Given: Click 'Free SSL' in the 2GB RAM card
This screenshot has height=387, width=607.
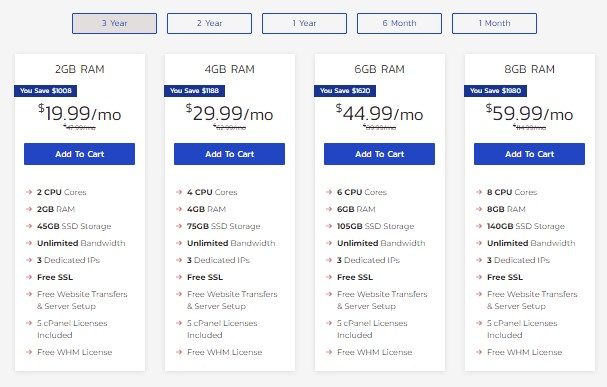Looking at the screenshot, I should pos(55,277).
